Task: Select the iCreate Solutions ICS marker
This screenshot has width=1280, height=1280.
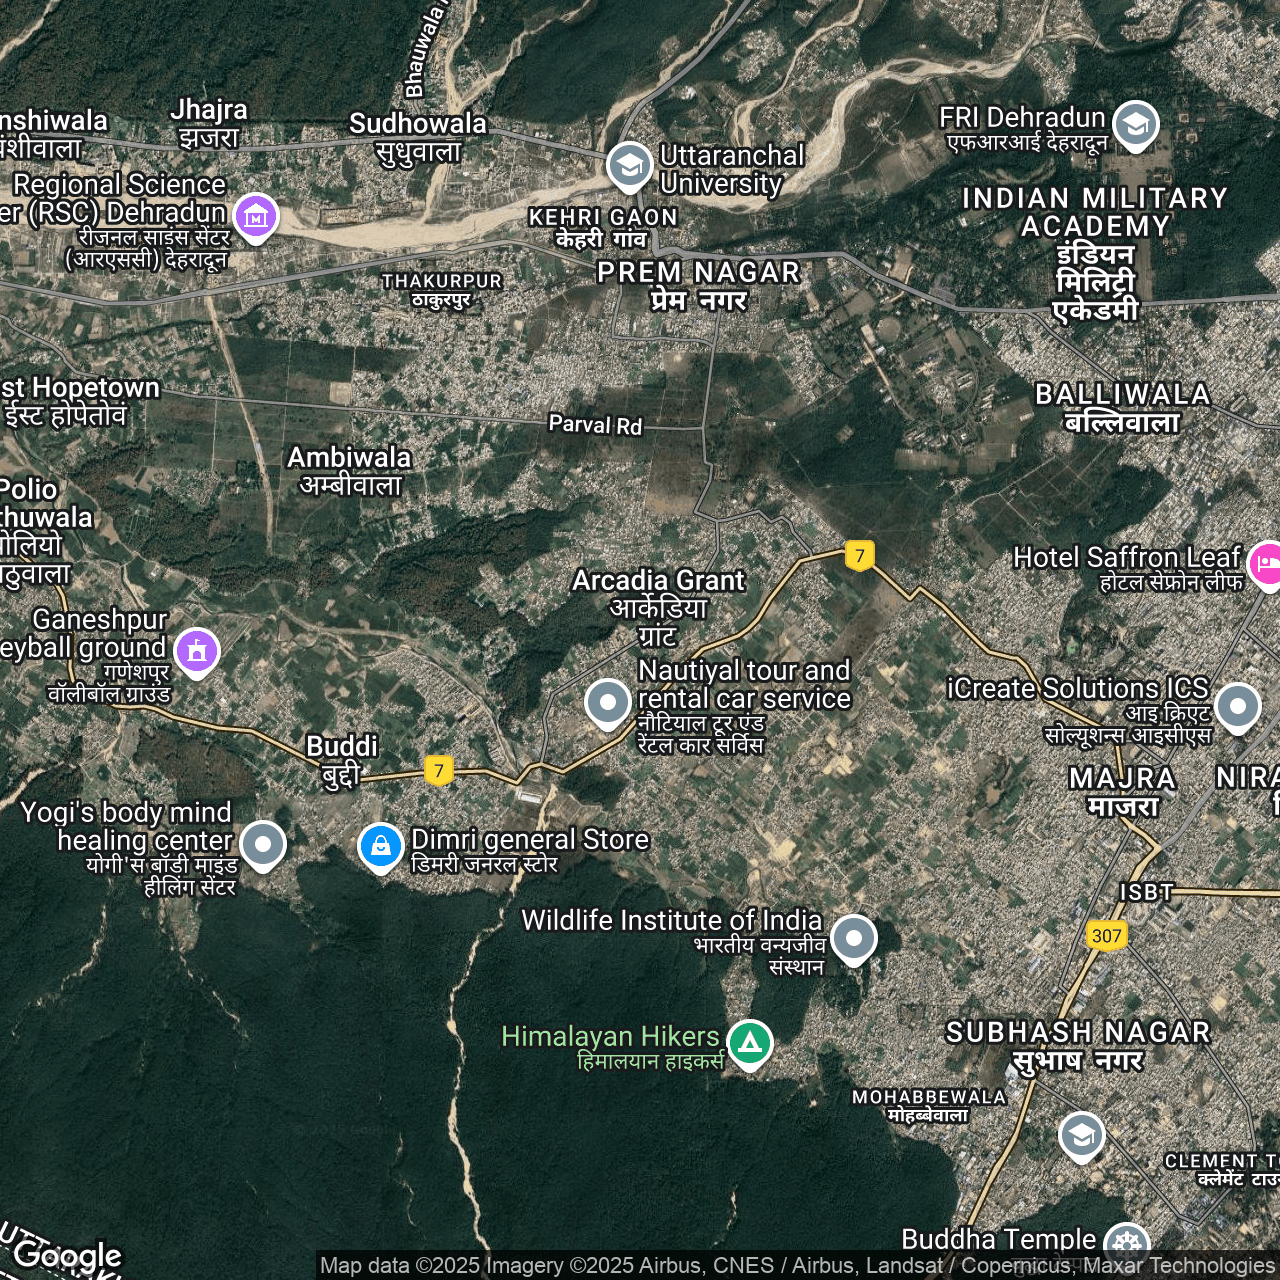Action: (1237, 706)
